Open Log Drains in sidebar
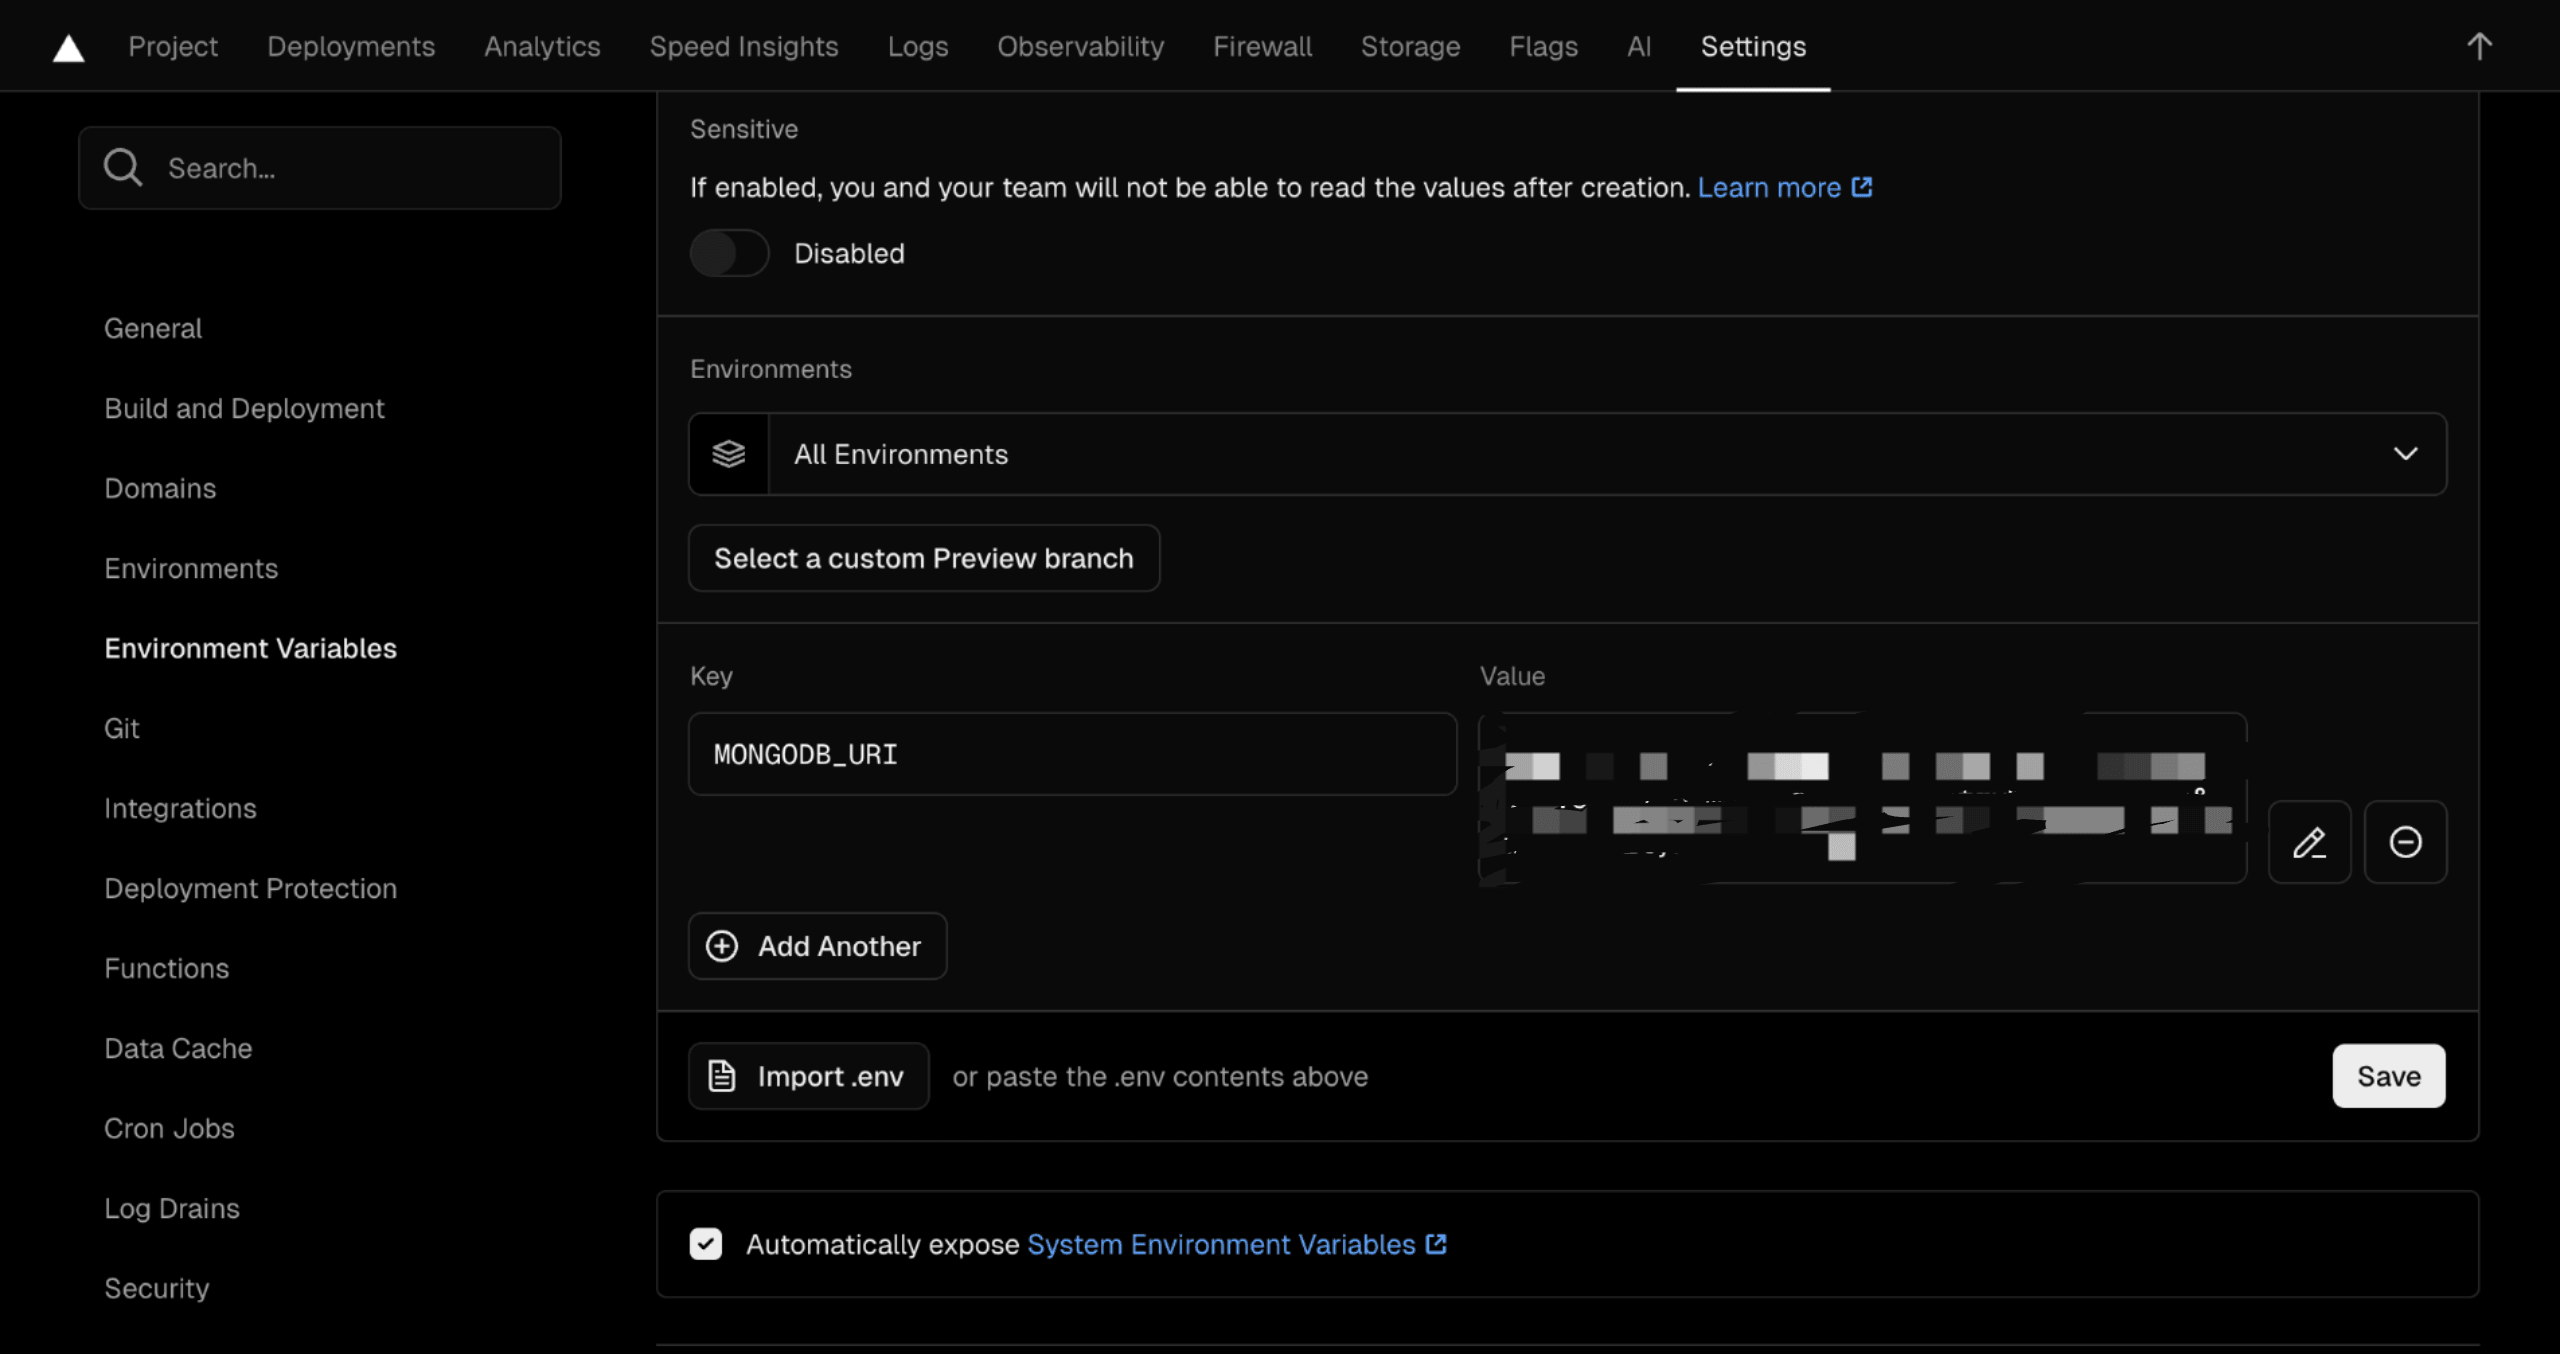 [172, 1208]
